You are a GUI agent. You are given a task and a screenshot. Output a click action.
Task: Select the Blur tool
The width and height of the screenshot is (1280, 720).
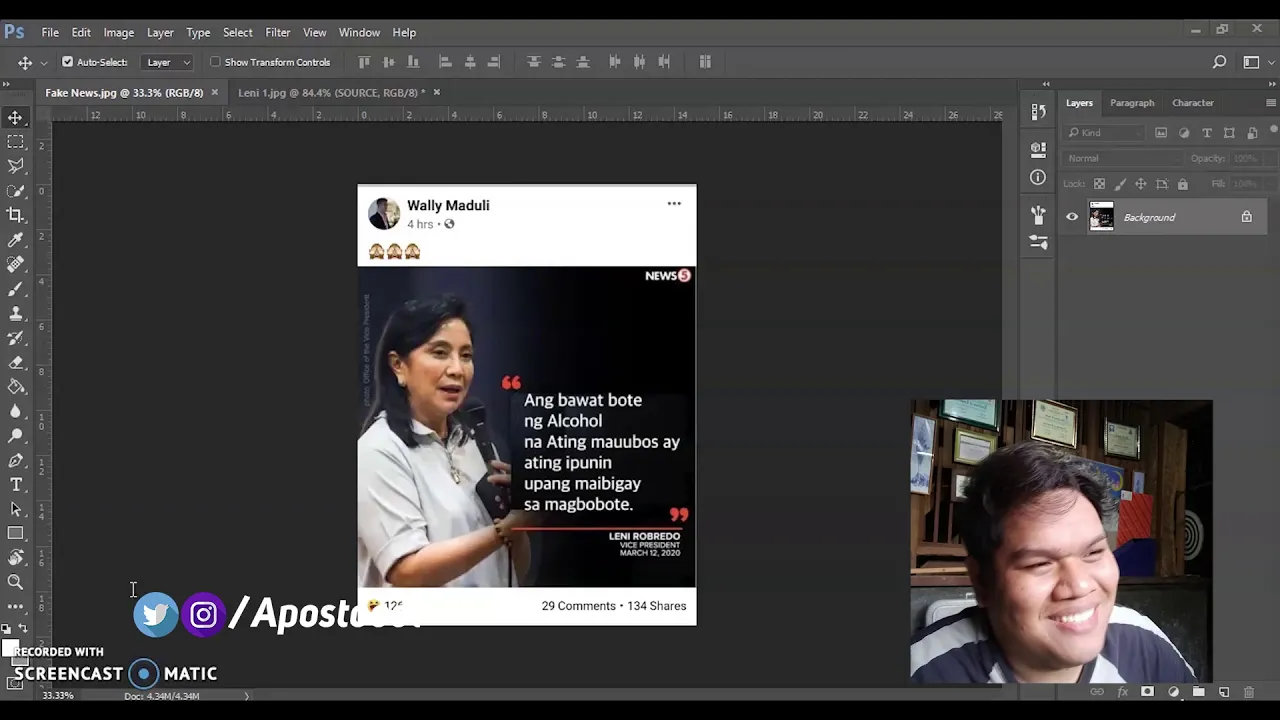tap(16, 411)
